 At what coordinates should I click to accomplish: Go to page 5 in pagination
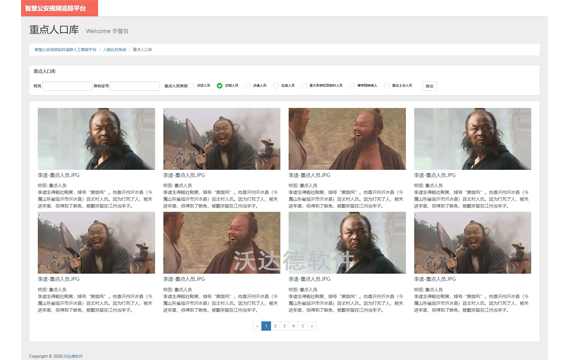[302, 326]
